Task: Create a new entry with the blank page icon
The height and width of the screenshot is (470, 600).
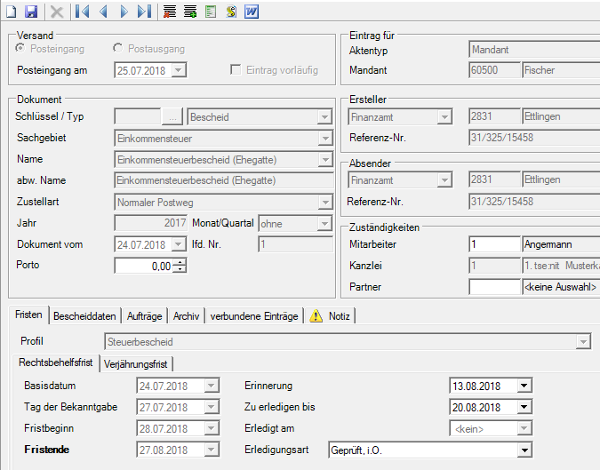Action: 11,11
